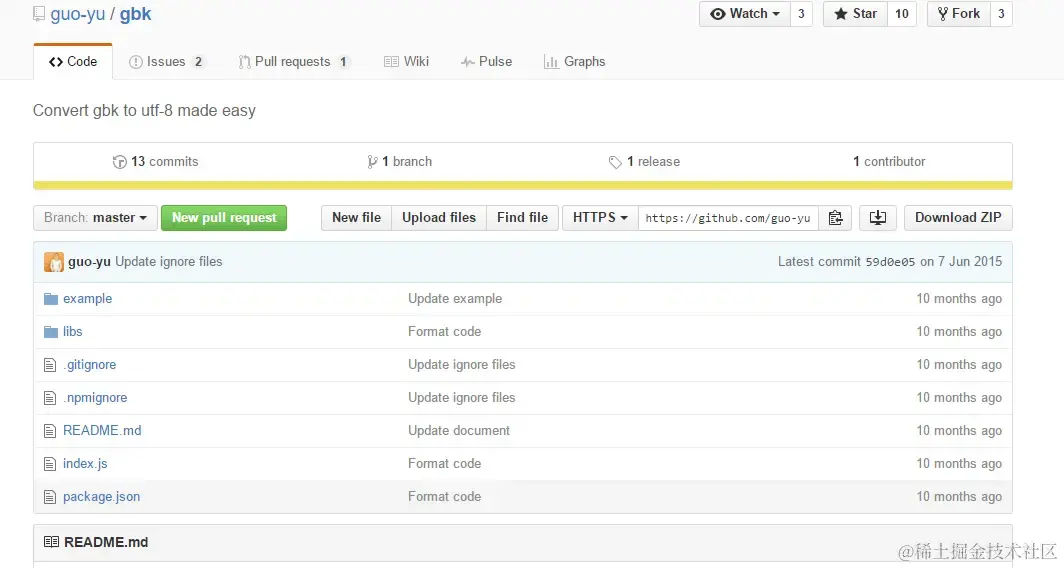Open the libs folder

[73, 332]
